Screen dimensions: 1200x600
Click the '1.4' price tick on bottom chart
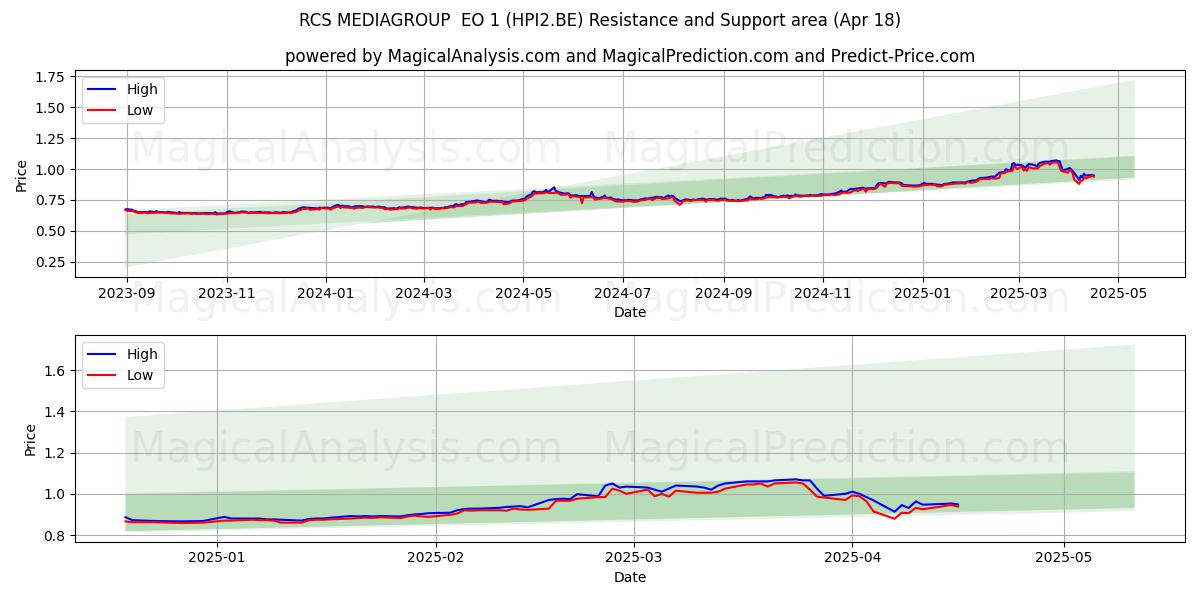[55, 412]
